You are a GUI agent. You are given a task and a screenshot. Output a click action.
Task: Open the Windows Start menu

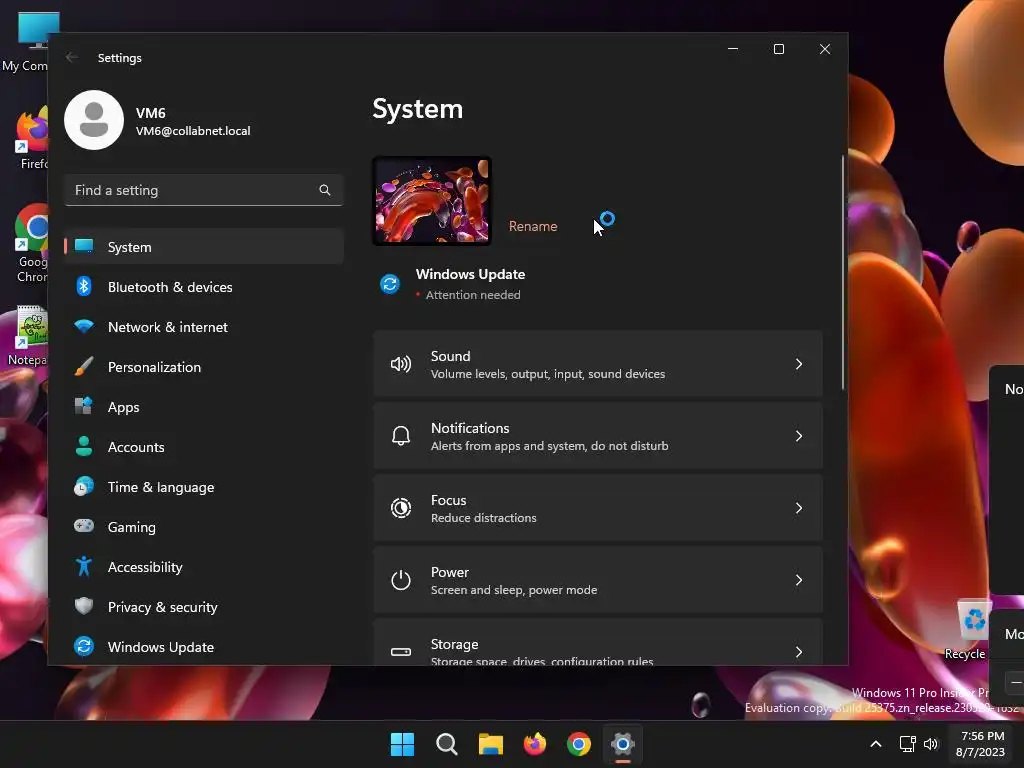pyautogui.click(x=402, y=744)
